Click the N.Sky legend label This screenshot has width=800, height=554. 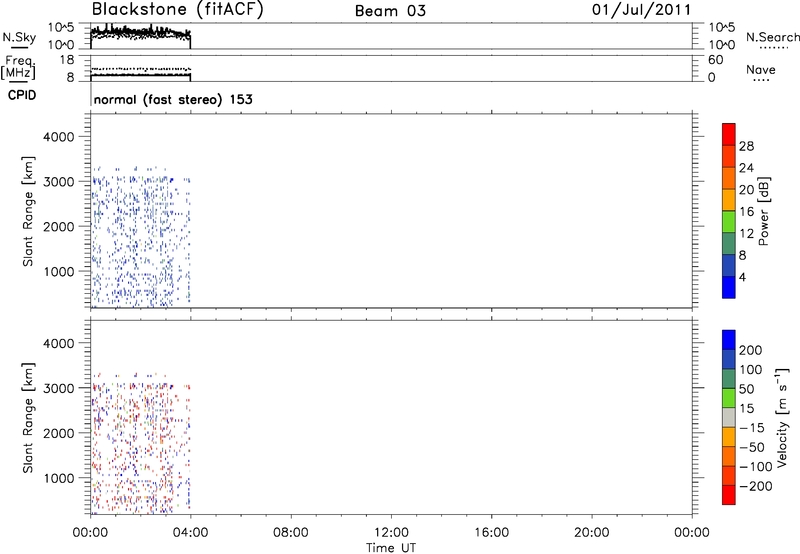pyautogui.click(x=19, y=37)
